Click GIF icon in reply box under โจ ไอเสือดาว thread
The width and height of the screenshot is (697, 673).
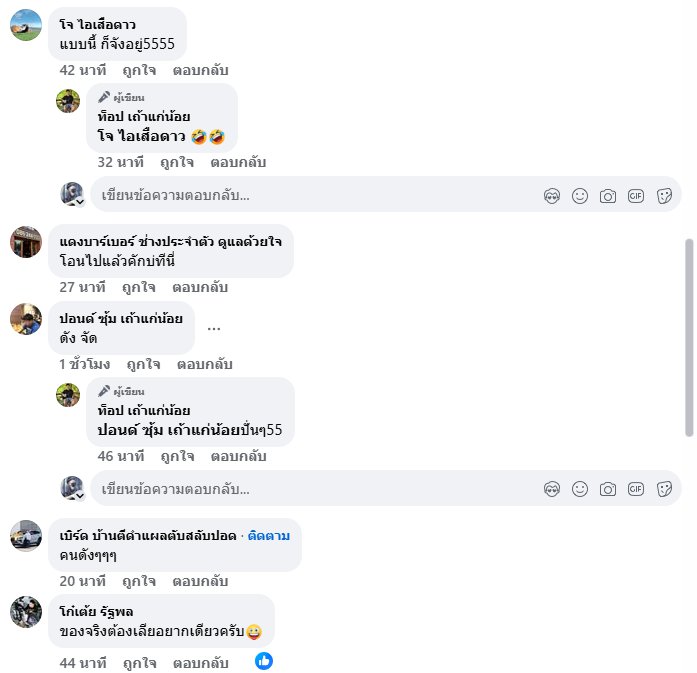pos(635,196)
